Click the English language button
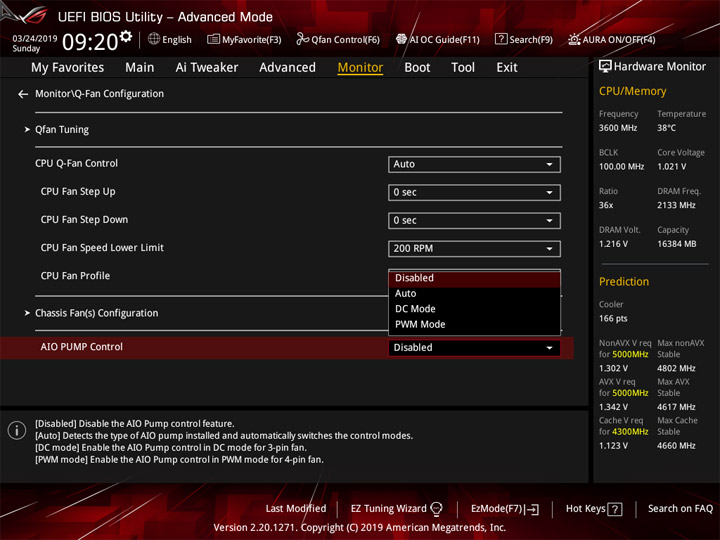The height and width of the screenshot is (540, 720). coord(170,39)
